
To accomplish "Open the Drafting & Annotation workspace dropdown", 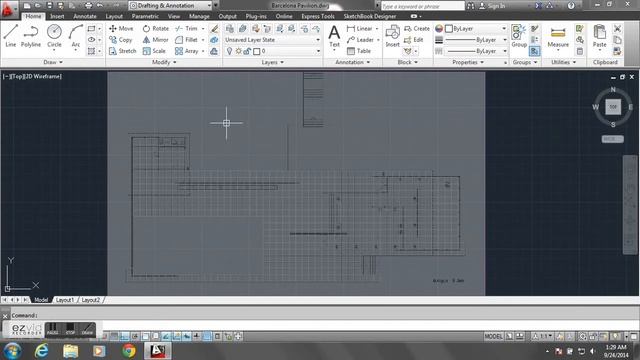I will click(170, 6).
